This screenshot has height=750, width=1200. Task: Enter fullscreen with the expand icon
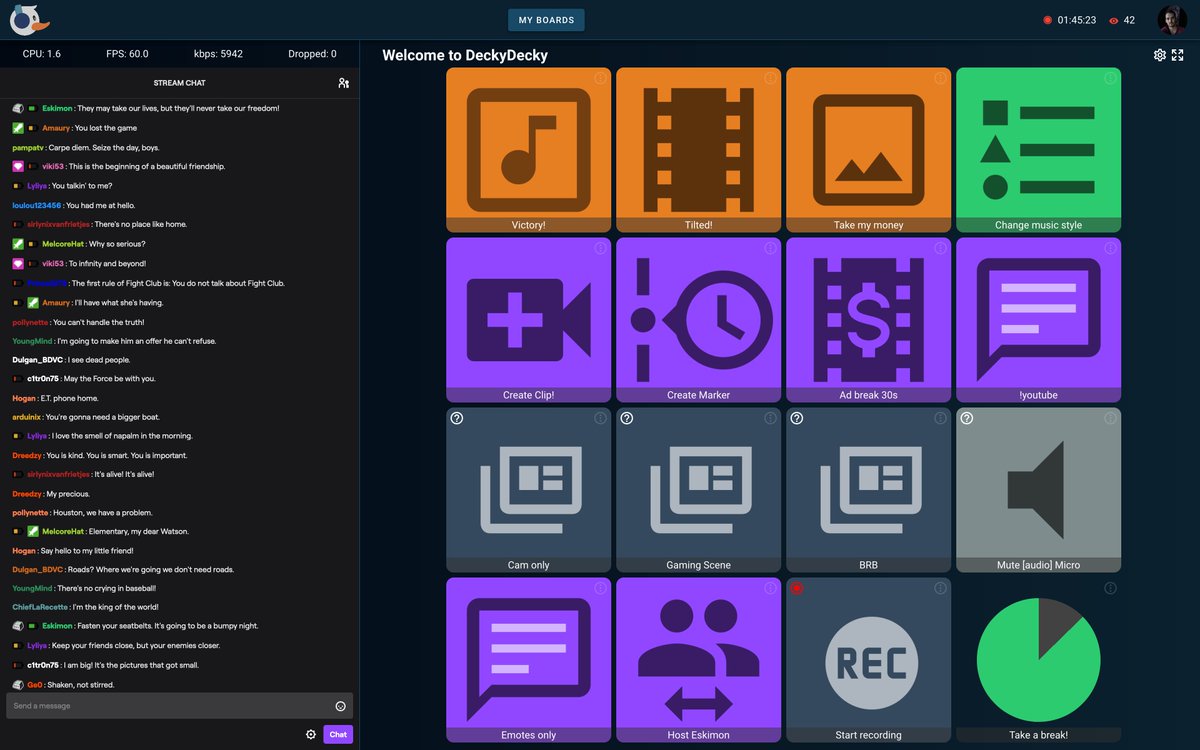[1178, 55]
